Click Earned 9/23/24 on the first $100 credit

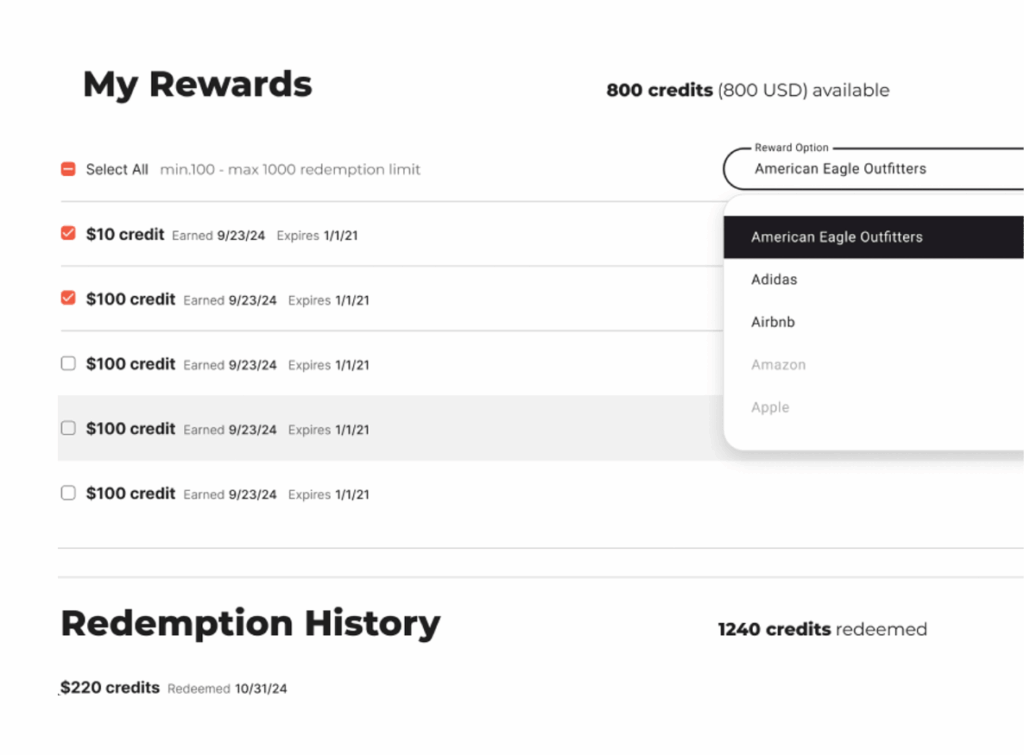234,299
